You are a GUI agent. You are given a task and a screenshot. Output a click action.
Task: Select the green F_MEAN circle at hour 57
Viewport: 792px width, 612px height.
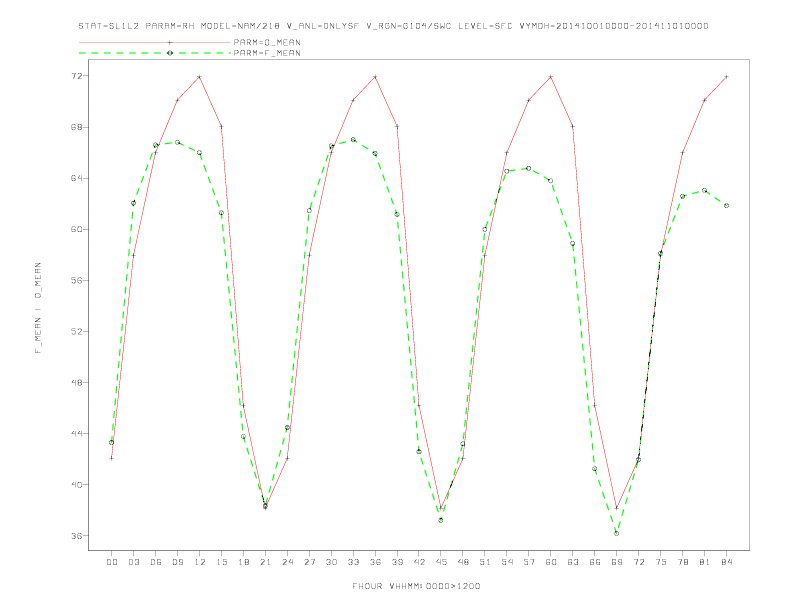point(529,168)
